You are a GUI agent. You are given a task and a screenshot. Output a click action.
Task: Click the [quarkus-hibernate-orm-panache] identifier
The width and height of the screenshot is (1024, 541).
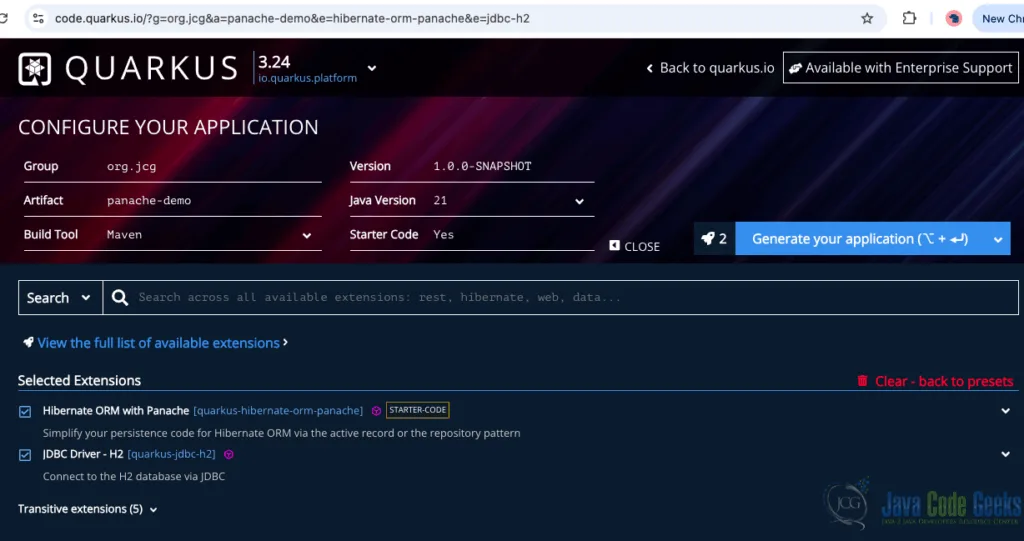tap(278, 410)
